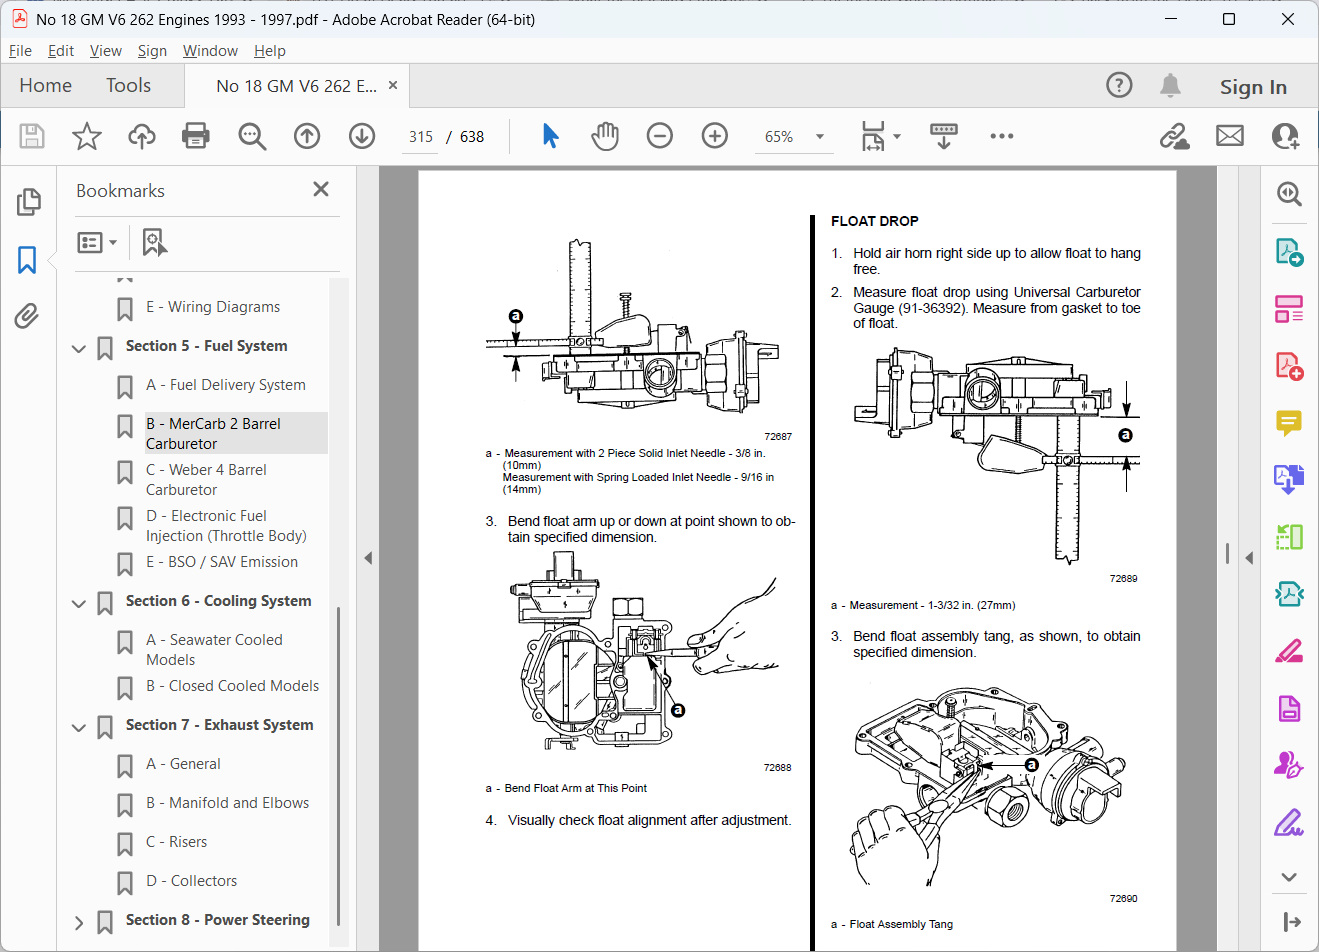This screenshot has width=1319, height=952.
Task: Click the Save file icon
Action: pos(32,136)
